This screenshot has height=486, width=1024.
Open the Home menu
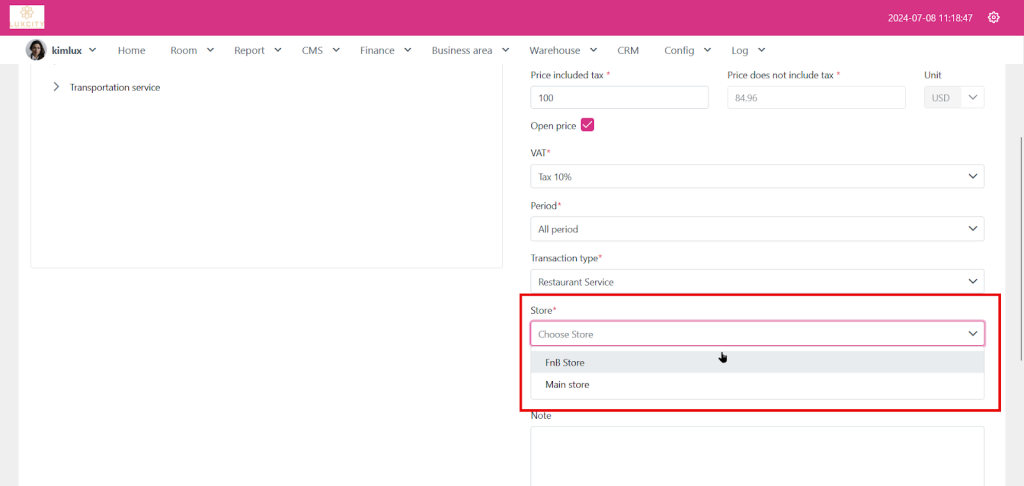tap(131, 50)
